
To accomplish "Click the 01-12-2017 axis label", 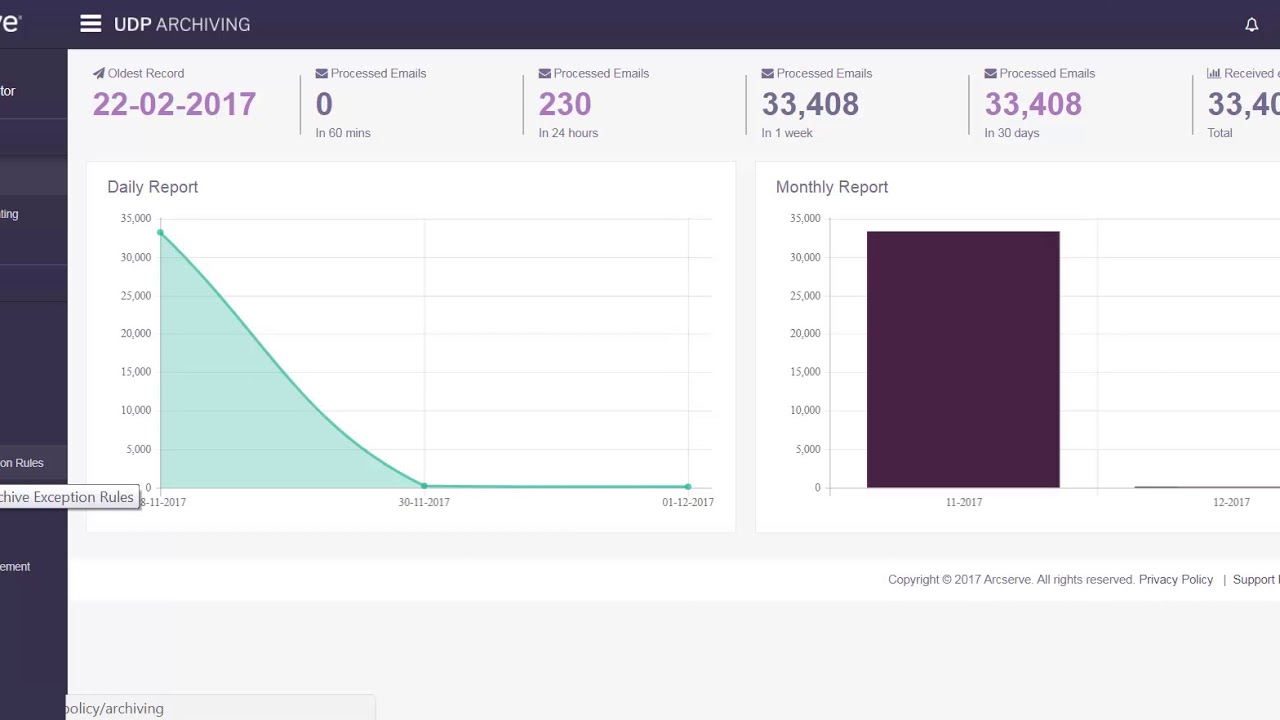I will [688, 502].
